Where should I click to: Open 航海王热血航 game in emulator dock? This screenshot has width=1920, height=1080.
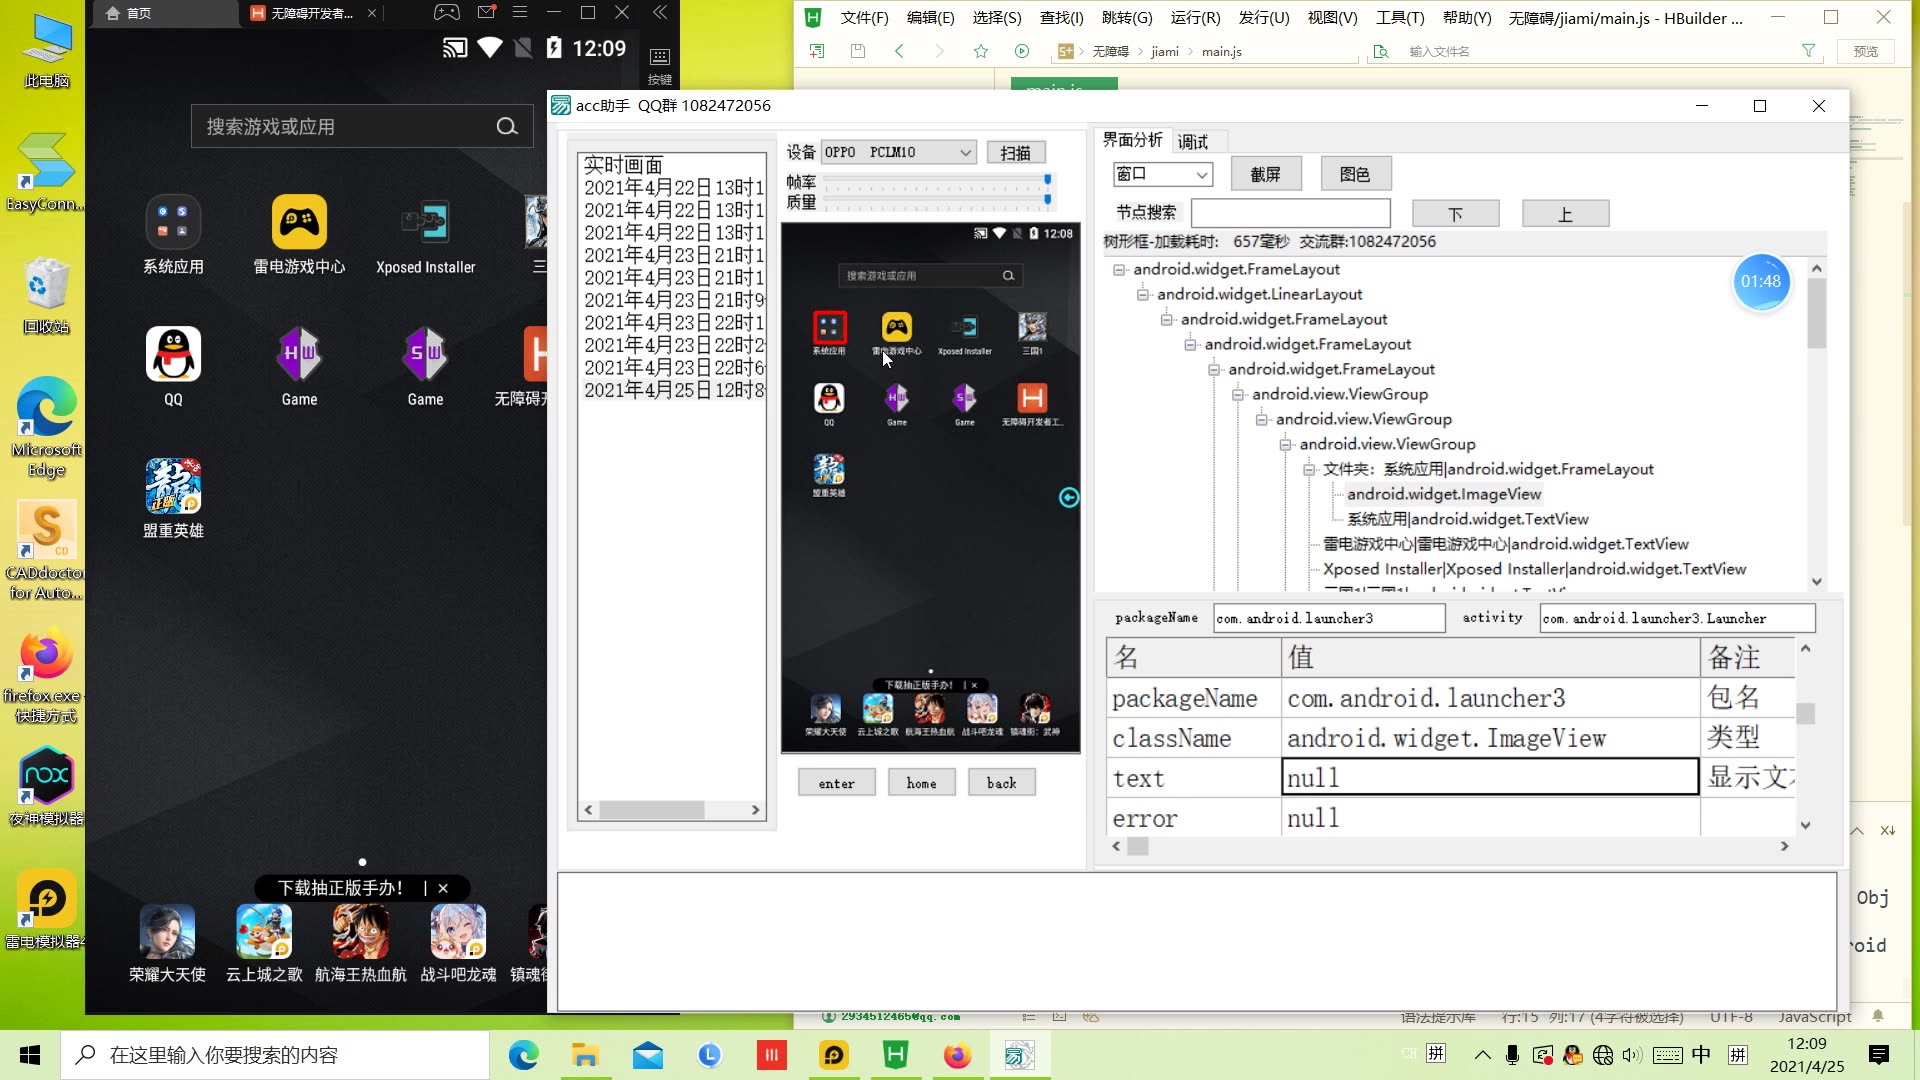(361, 932)
